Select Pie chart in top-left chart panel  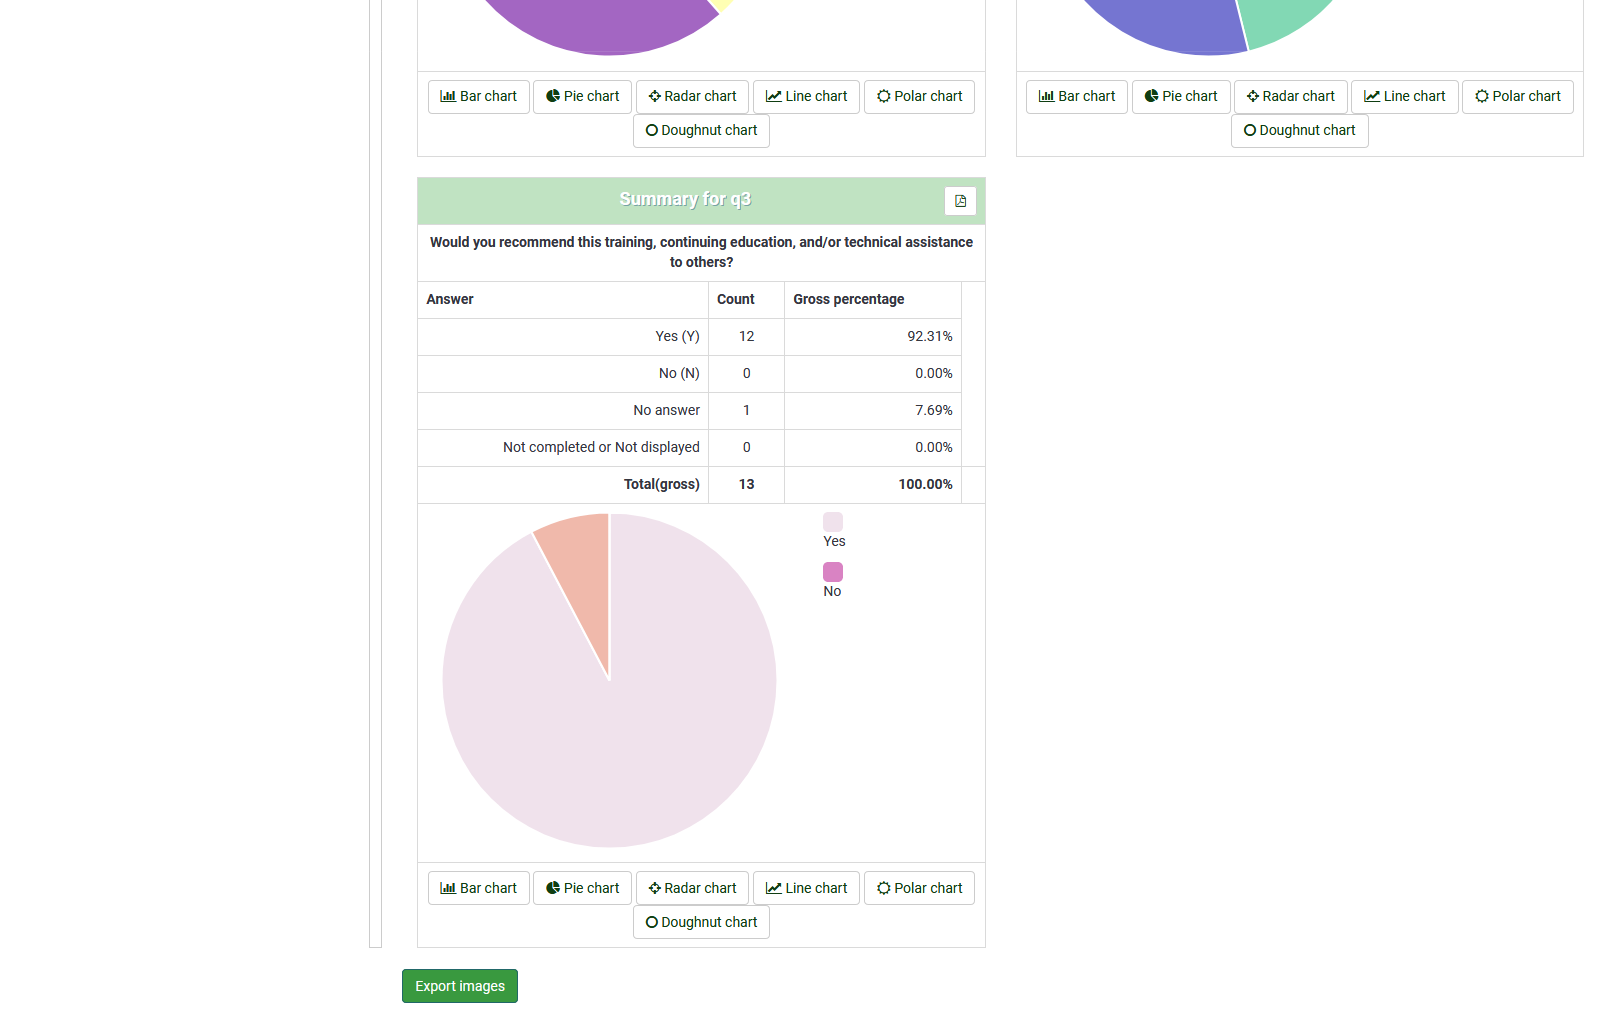click(x=582, y=97)
